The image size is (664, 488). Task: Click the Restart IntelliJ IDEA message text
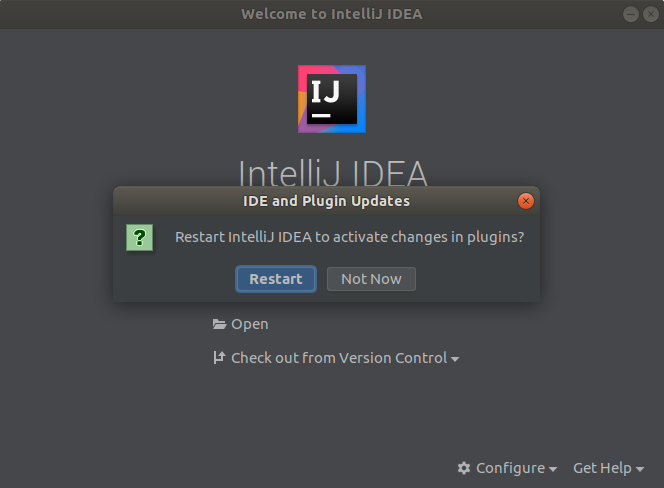(x=349, y=237)
